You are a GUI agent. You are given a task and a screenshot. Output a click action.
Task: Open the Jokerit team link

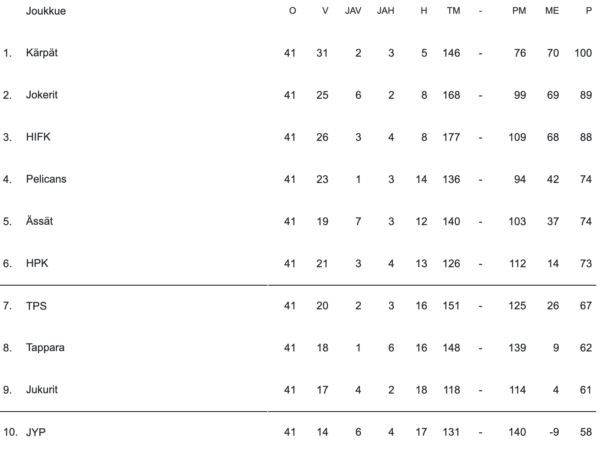click(44, 95)
